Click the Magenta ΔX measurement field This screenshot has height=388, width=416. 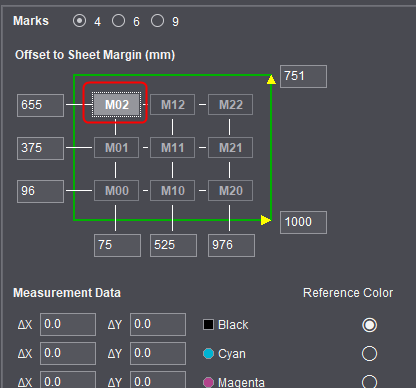click(68, 380)
